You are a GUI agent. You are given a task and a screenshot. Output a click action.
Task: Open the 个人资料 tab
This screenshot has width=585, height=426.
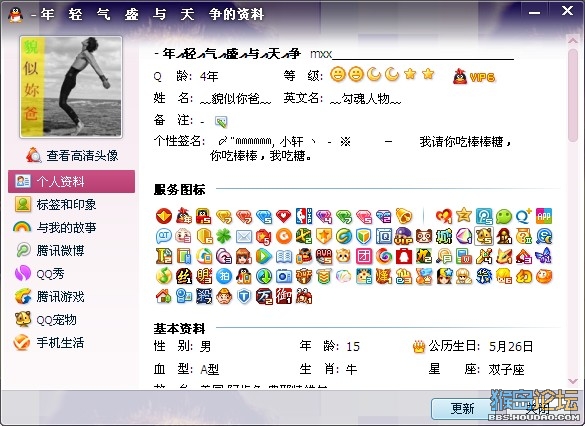71,182
